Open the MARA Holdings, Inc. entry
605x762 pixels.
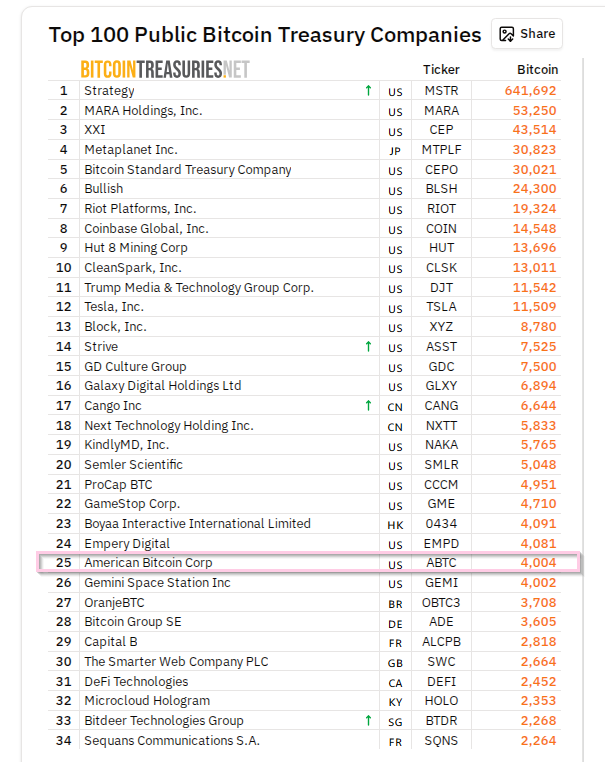point(143,110)
